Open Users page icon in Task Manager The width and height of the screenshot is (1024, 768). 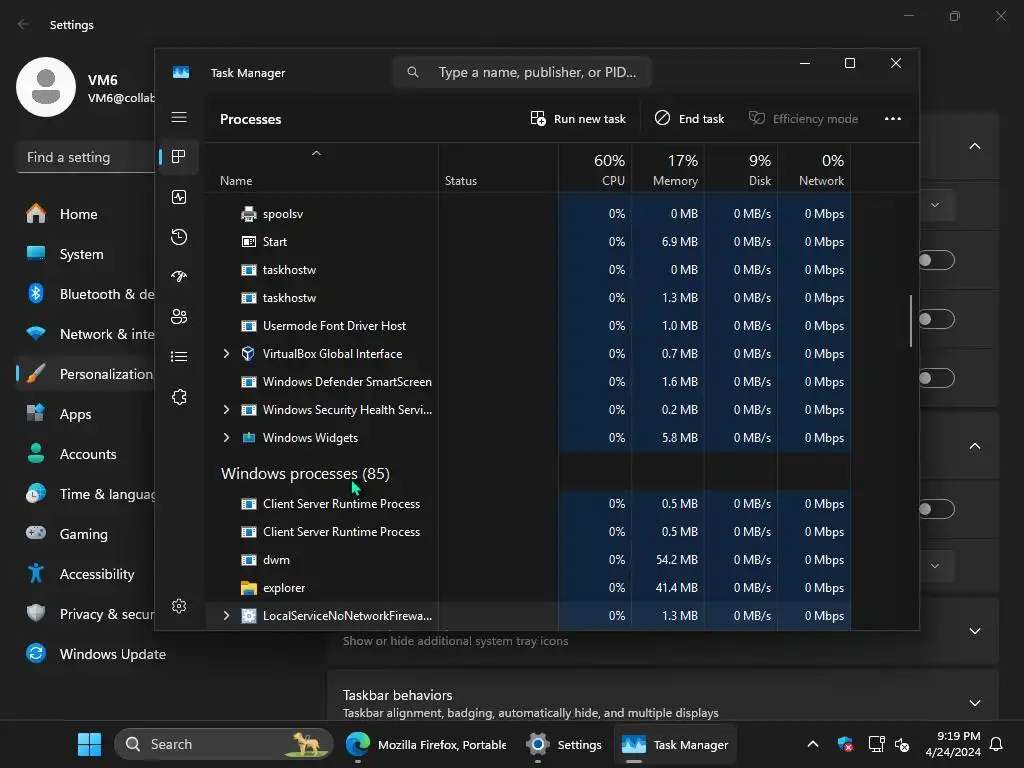179,317
